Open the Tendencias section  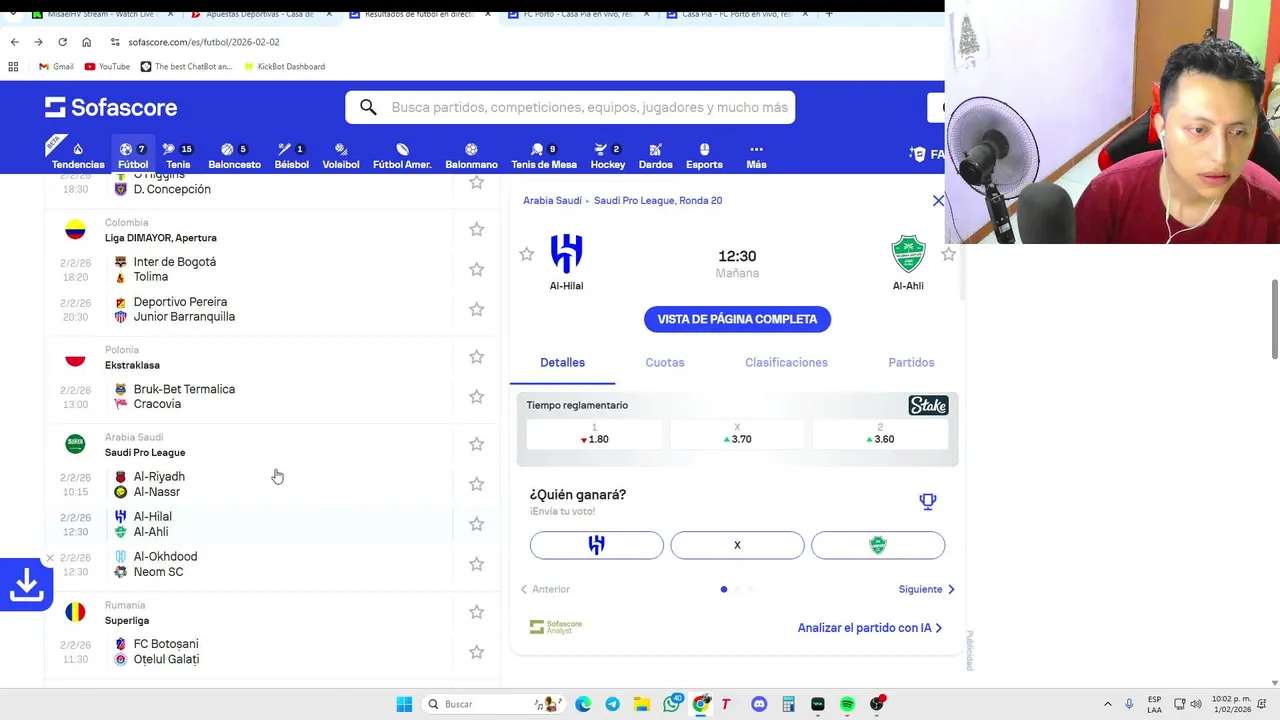[77, 155]
